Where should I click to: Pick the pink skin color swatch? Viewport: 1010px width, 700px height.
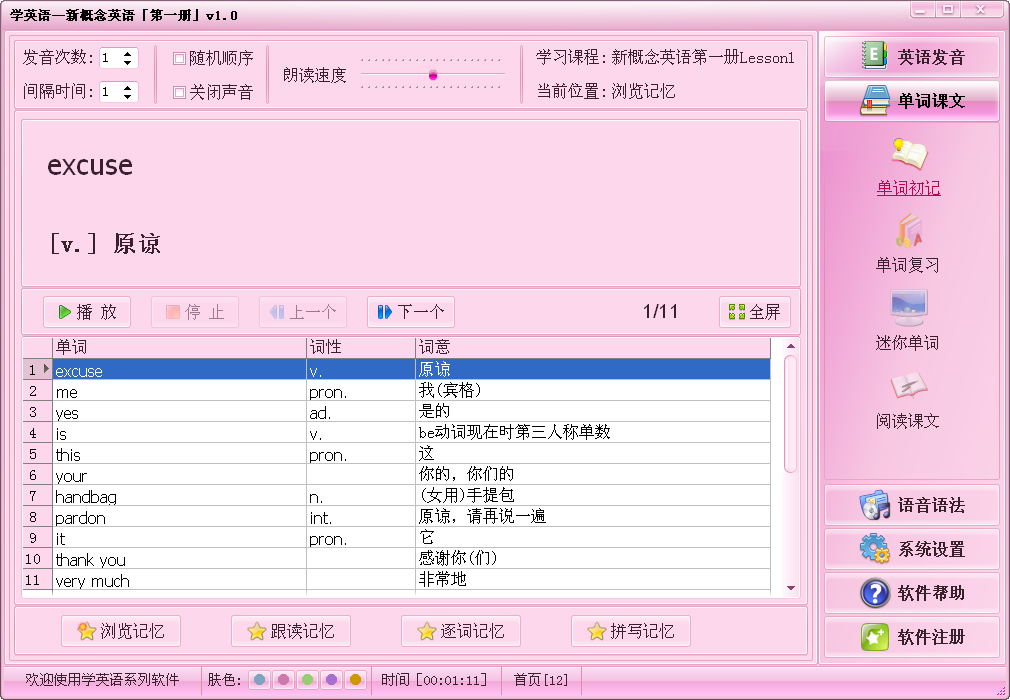point(283,679)
